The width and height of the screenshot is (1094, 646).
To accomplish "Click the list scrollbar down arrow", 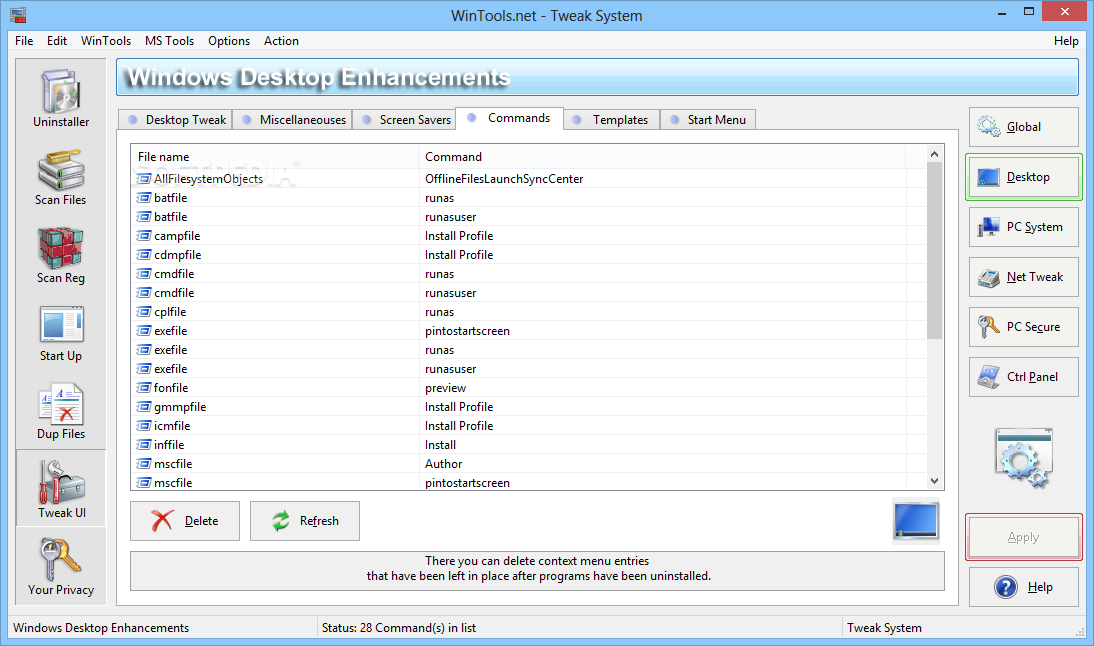I will (934, 481).
